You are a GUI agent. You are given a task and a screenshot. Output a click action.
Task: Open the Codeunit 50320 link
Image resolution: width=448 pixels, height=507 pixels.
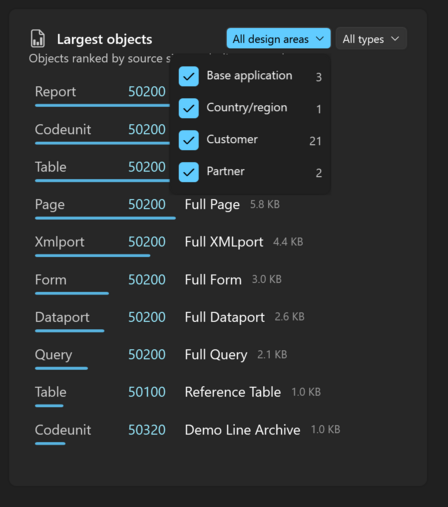click(147, 430)
